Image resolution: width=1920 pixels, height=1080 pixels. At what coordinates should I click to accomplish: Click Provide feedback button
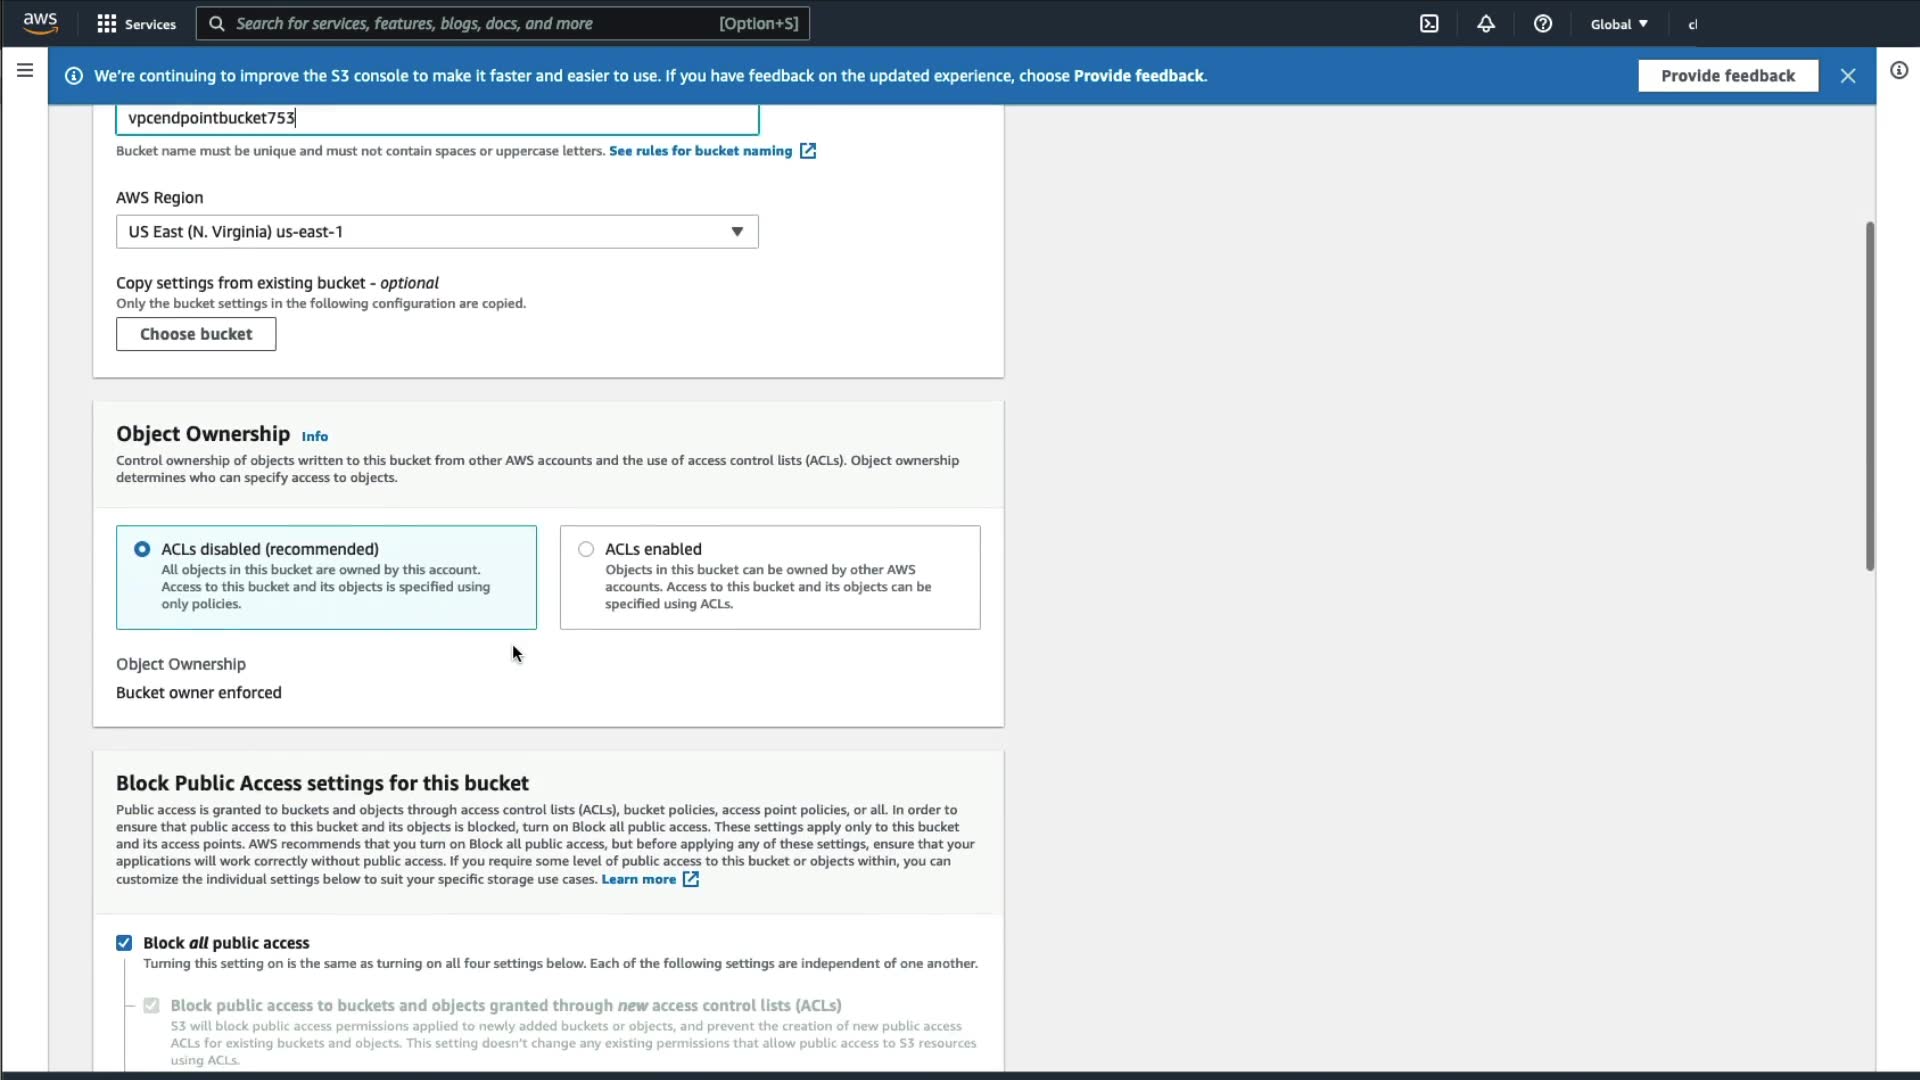coord(1727,76)
